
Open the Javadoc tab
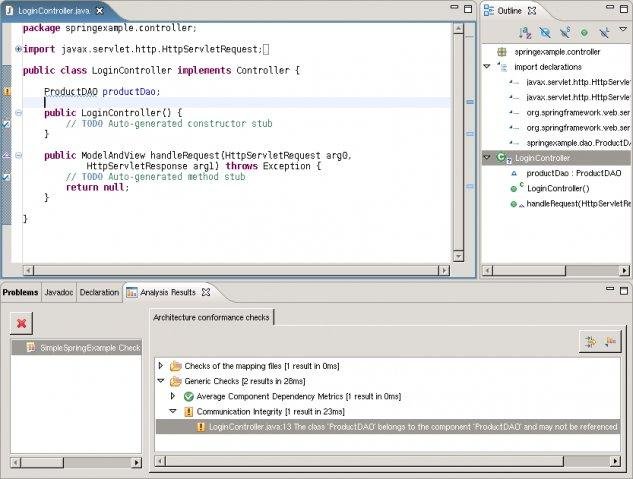tap(59, 292)
